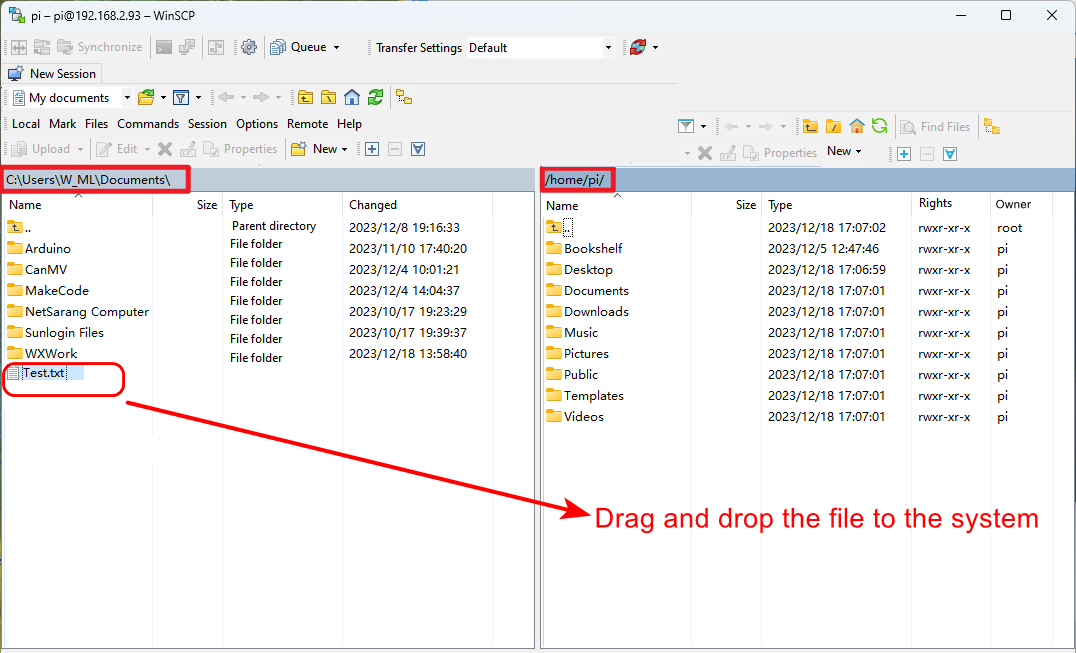Click the local panel delete X icon
This screenshot has width=1076, height=653.
tap(165, 149)
